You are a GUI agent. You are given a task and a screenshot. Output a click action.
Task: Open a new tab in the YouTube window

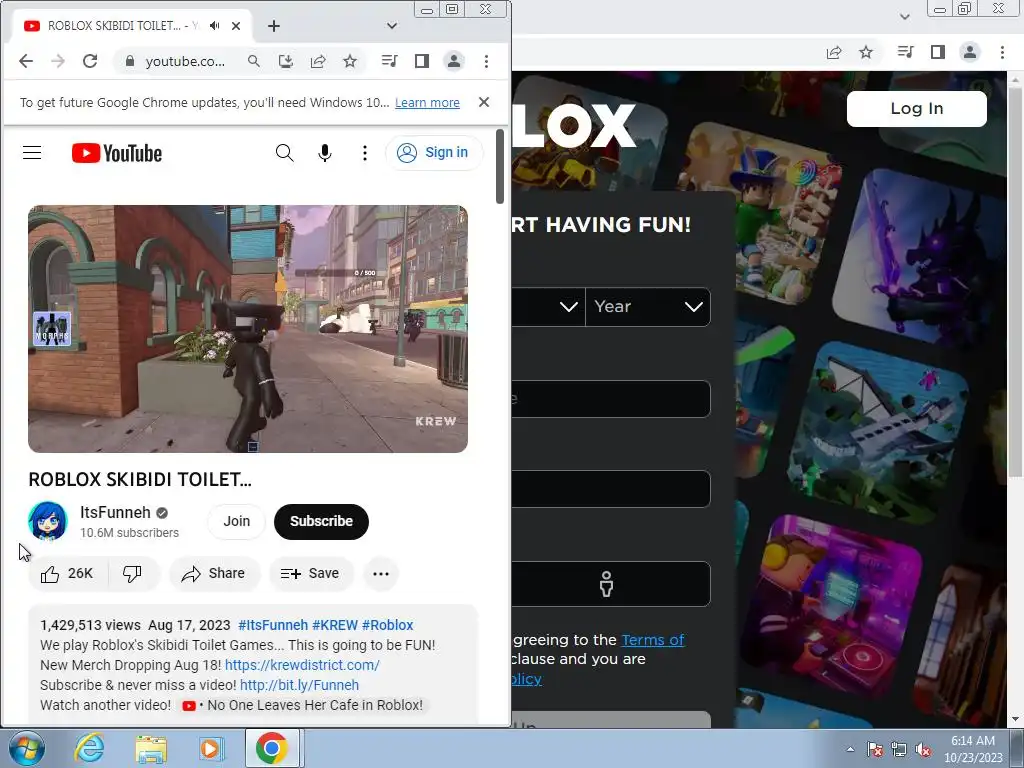click(274, 25)
